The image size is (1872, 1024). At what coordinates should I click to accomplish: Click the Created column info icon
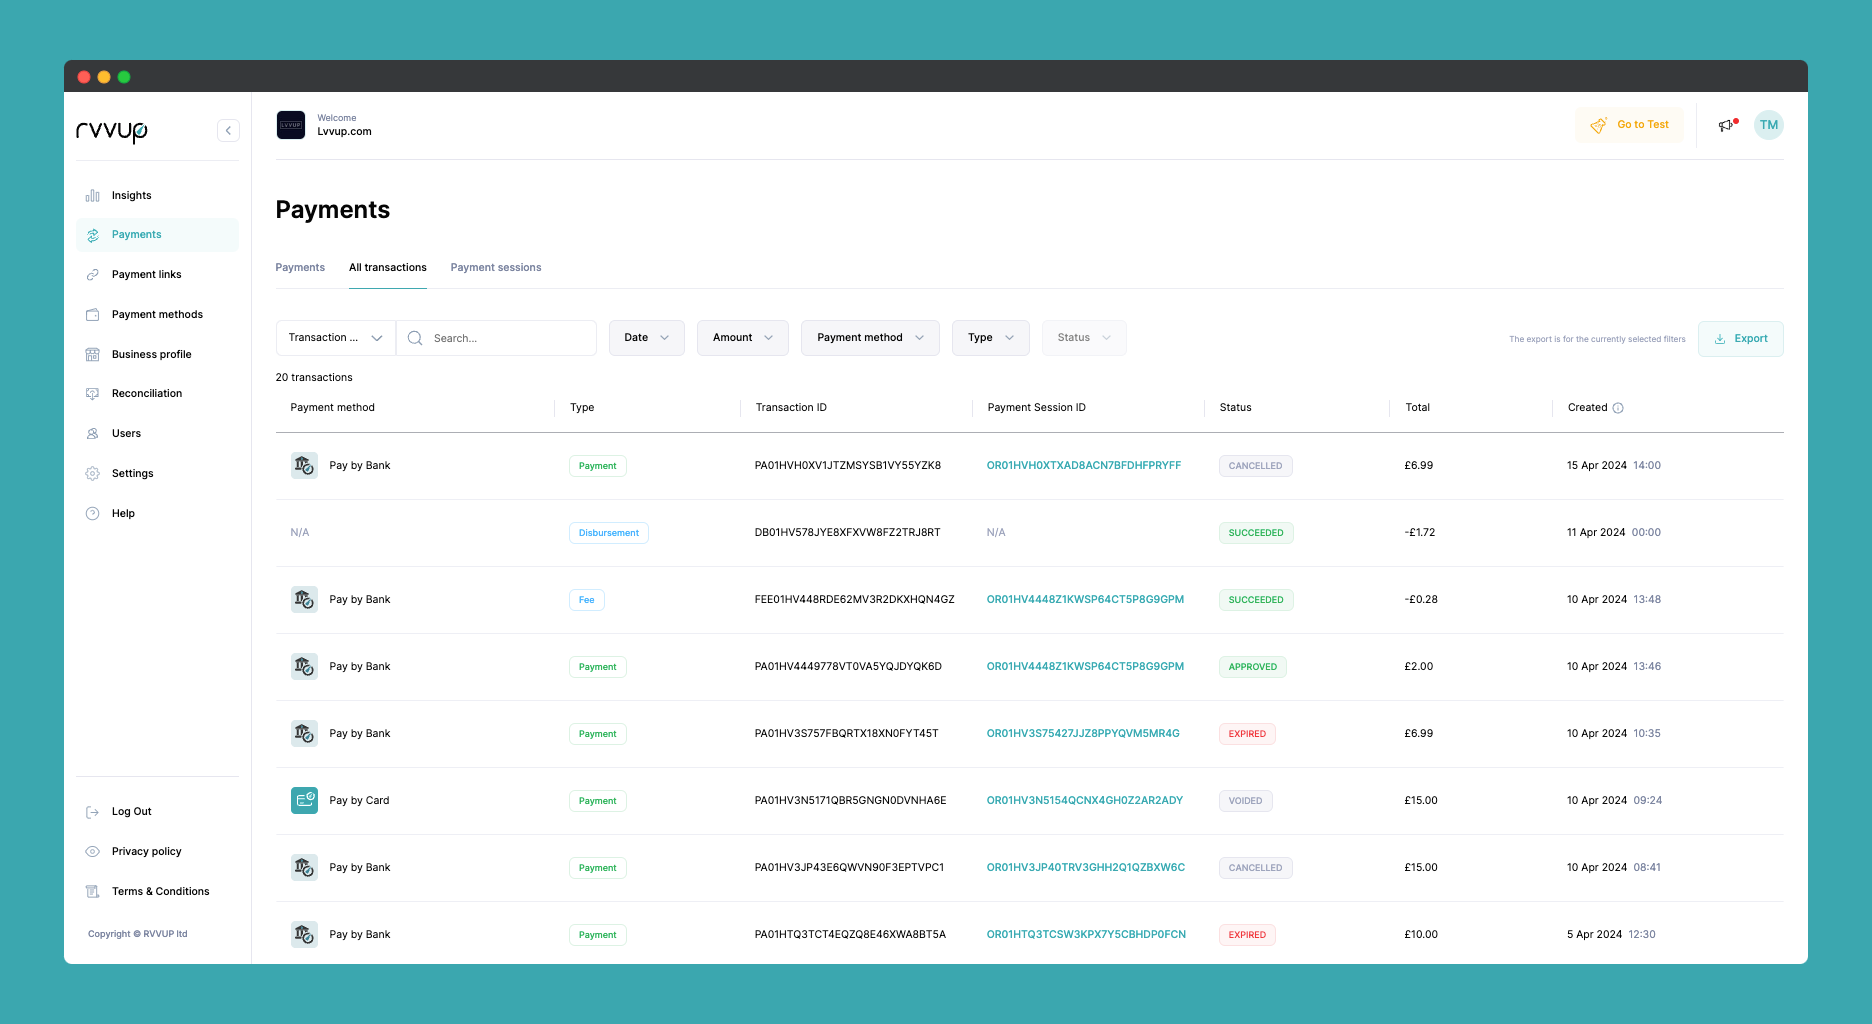pyautogui.click(x=1618, y=408)
